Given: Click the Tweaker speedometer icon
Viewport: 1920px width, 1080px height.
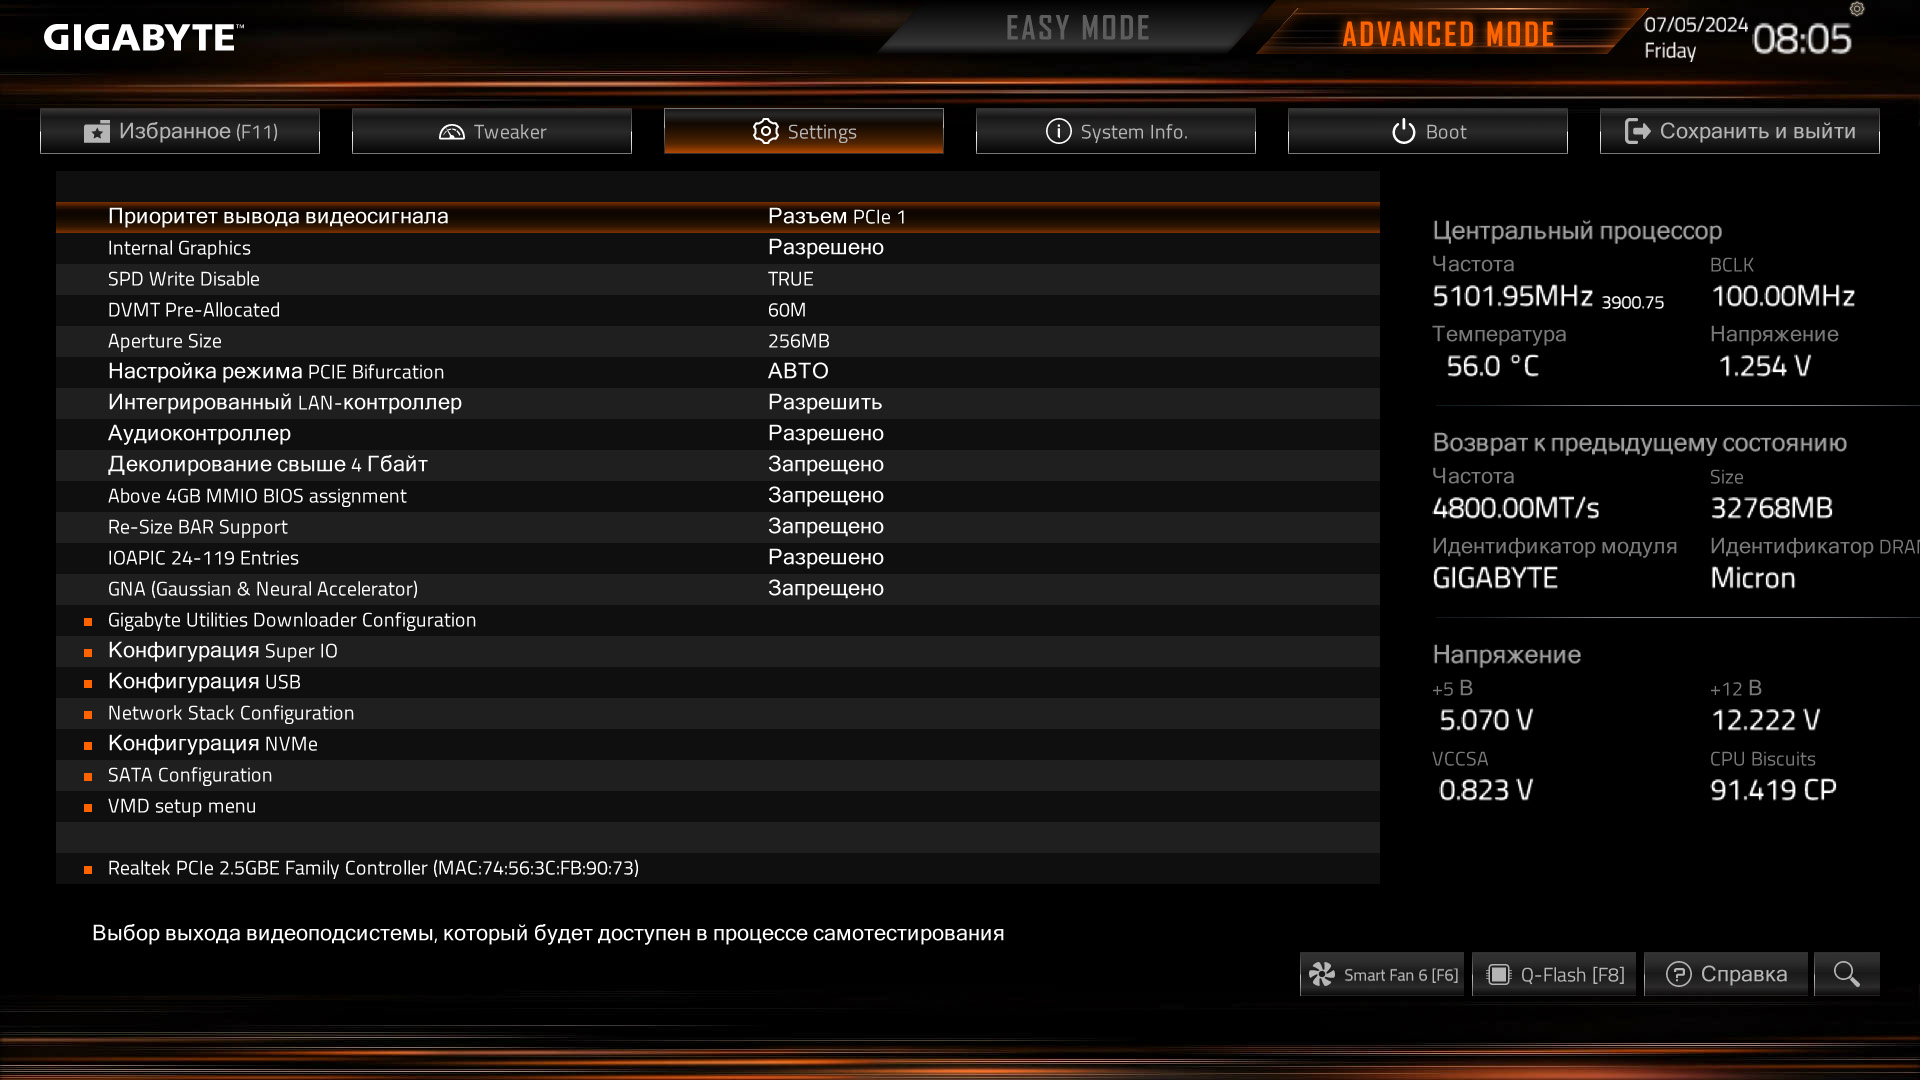Looking at the screenshot, I should 452,132.
